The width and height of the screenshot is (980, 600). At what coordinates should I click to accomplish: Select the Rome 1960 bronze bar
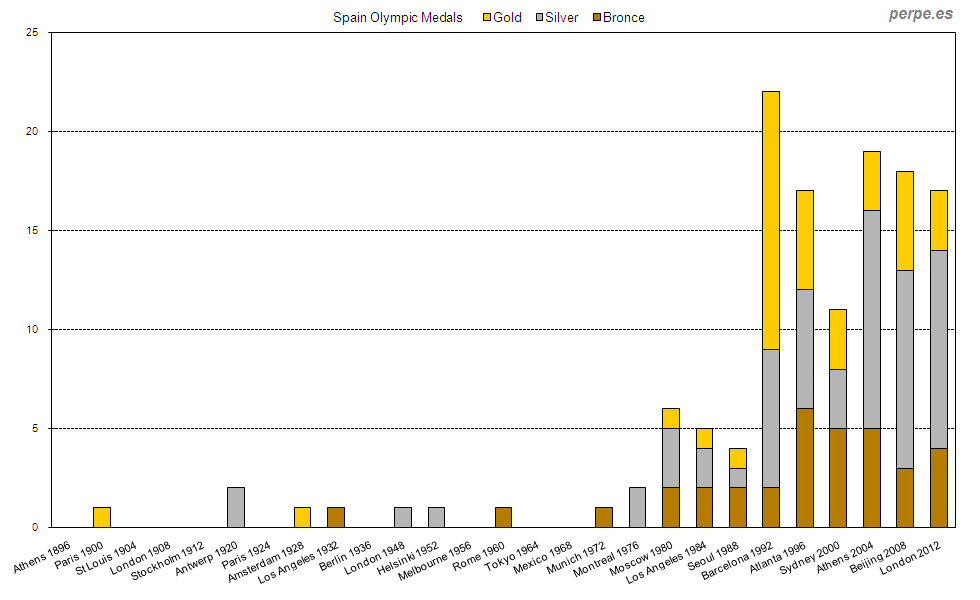[503, 517]
